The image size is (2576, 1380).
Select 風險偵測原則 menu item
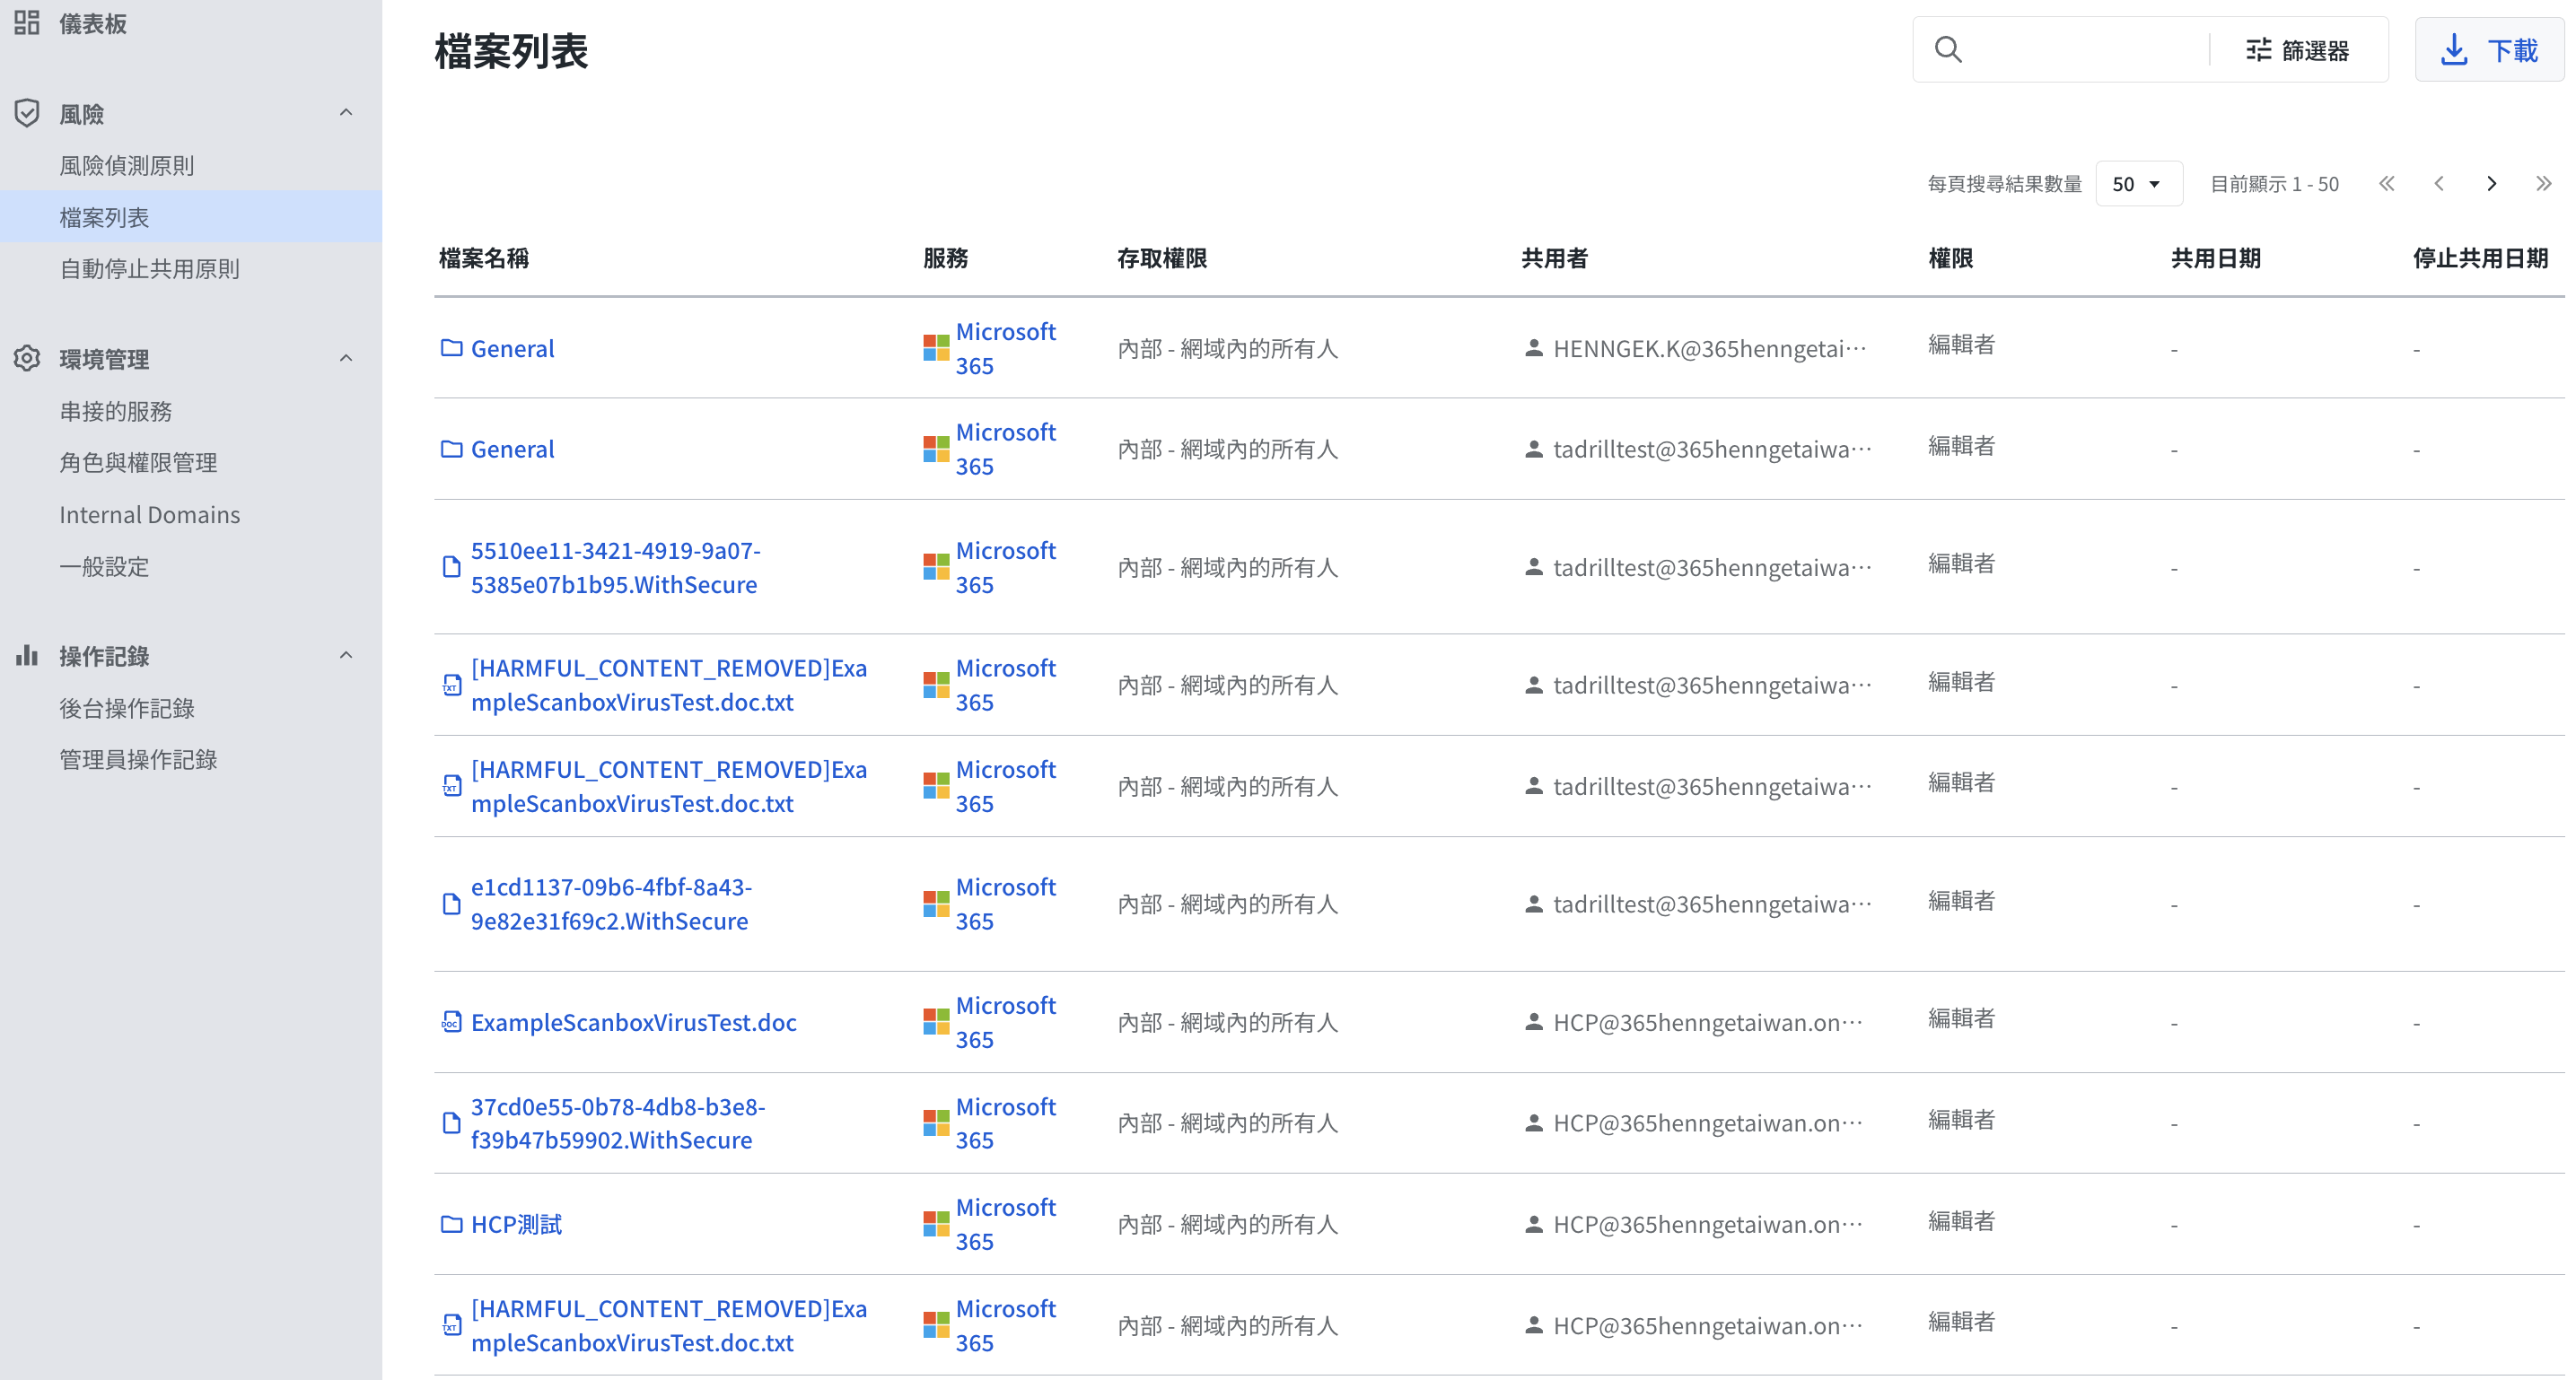coord(127,165)
